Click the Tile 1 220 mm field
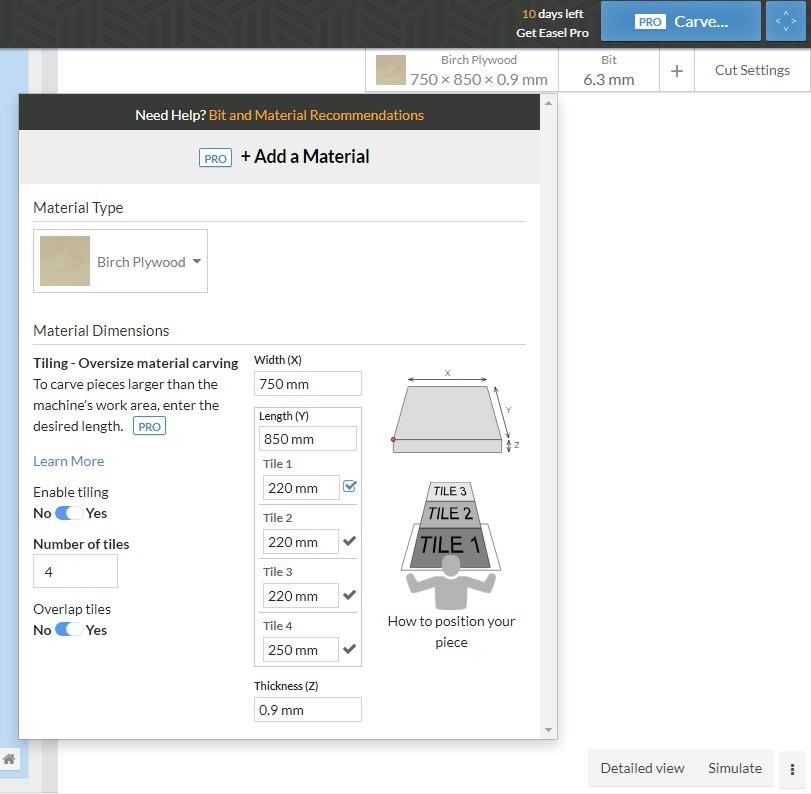 (301, 488)
